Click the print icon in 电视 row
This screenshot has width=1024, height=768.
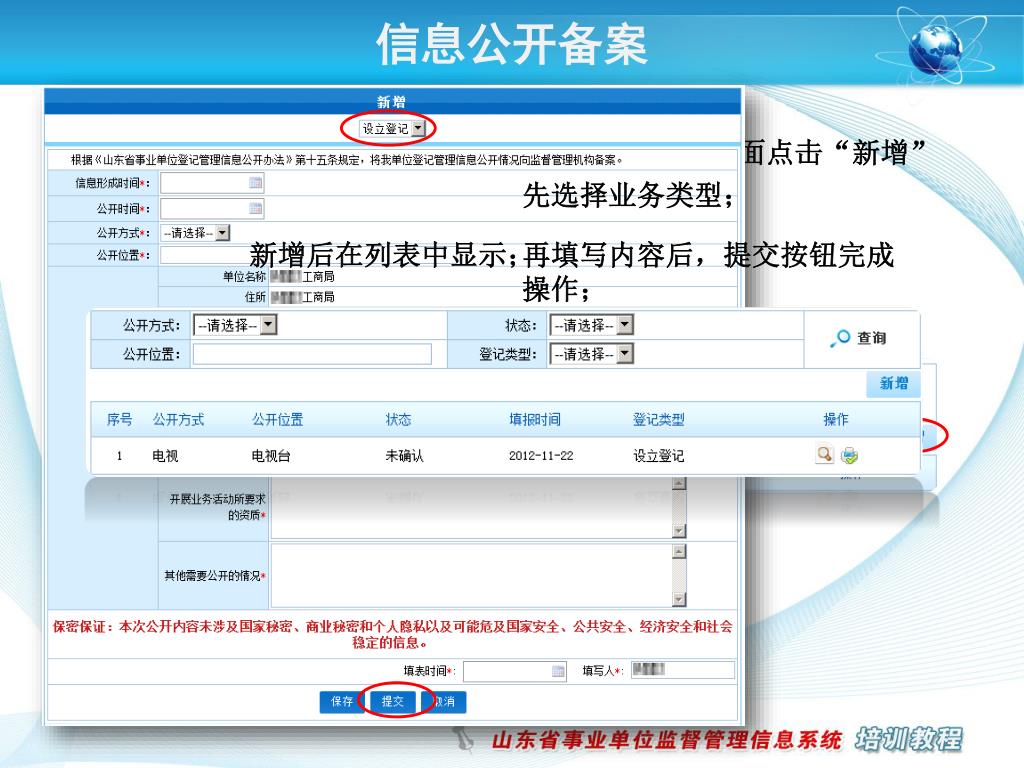pos(849,455)
